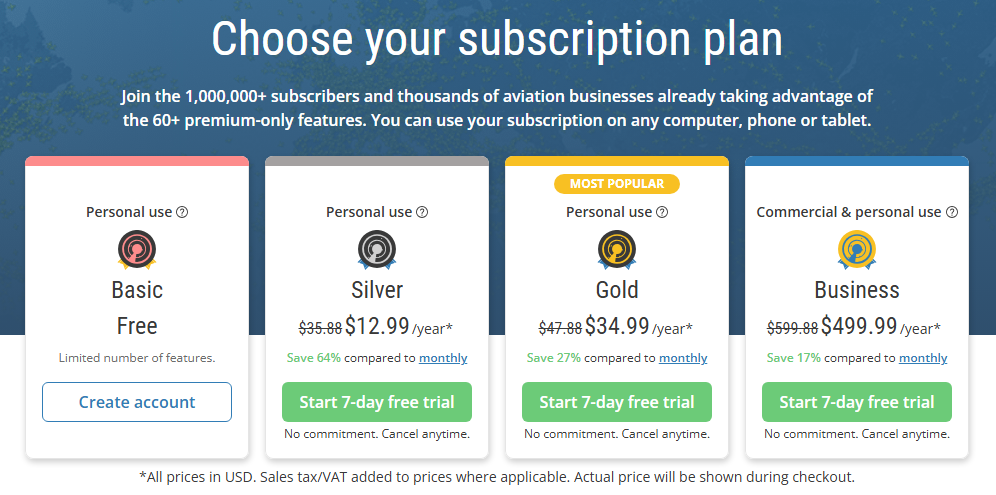The image size is (996, 495).
Task: Click help icon beside Gold's Personal use
Action: (x=662, y=212)
